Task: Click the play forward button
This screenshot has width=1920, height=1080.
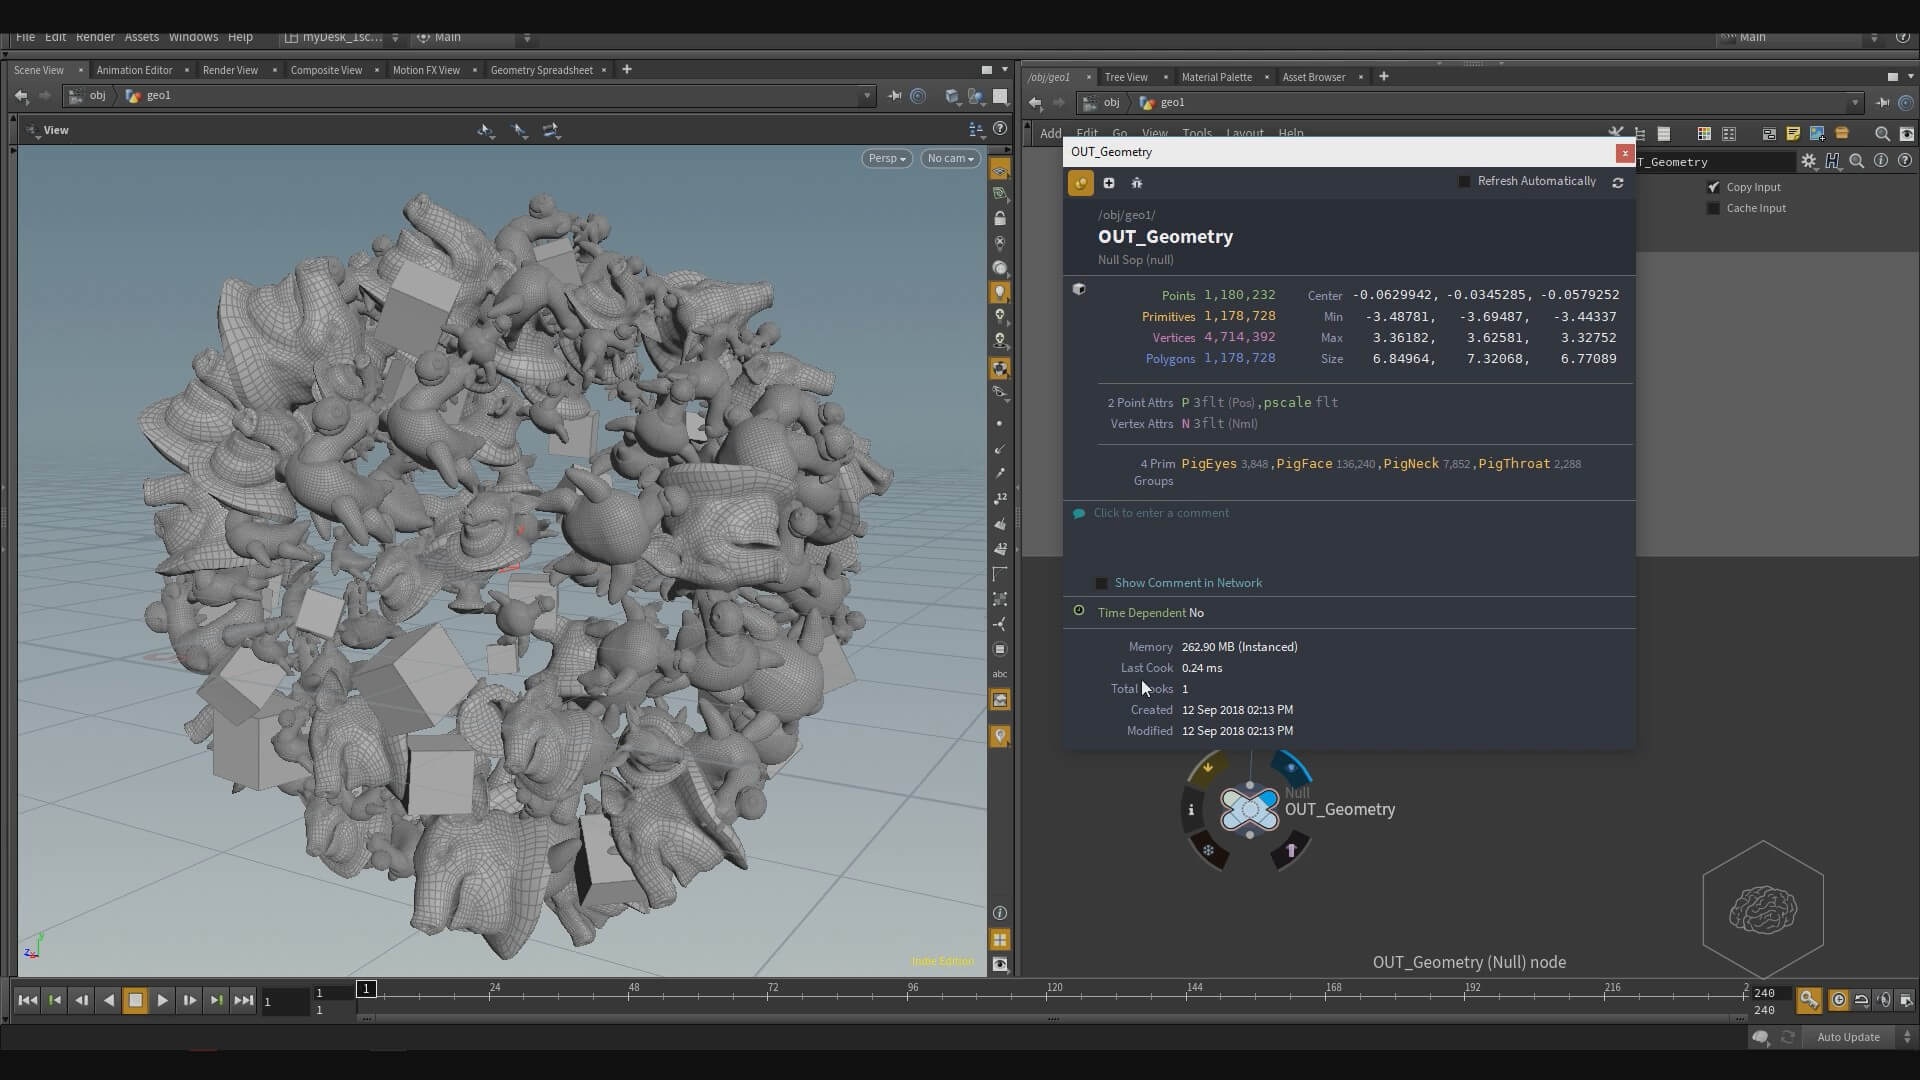Action: tap(162, 1000)
